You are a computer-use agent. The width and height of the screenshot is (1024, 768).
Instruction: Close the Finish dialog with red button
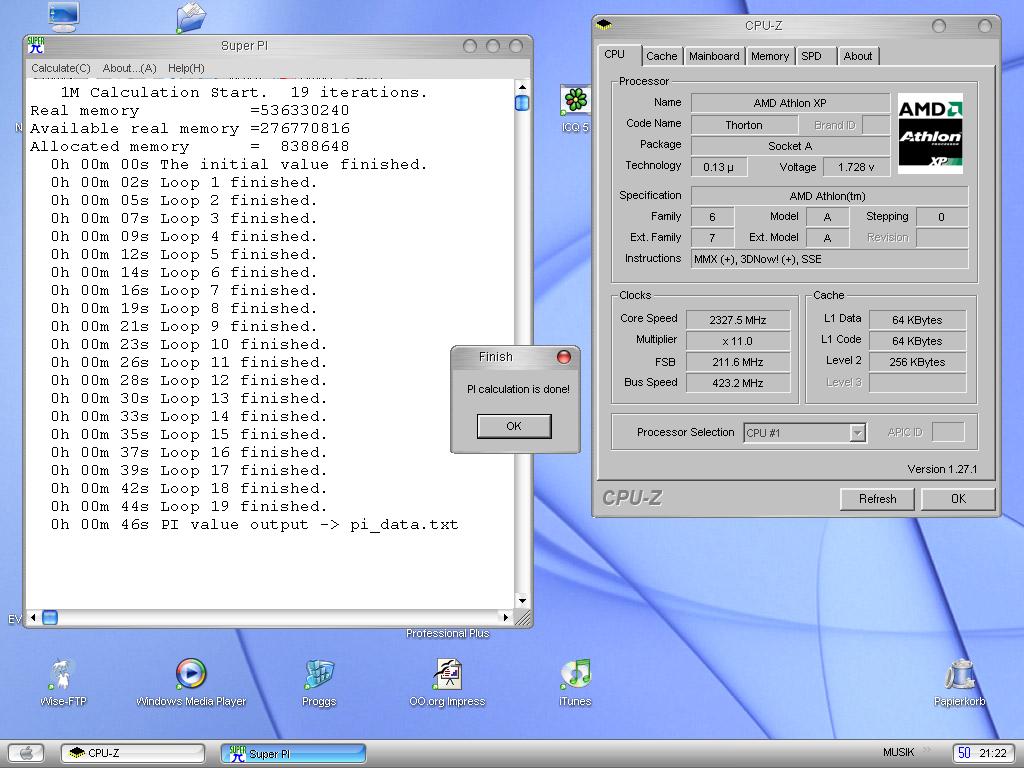[x=564, y=357]
